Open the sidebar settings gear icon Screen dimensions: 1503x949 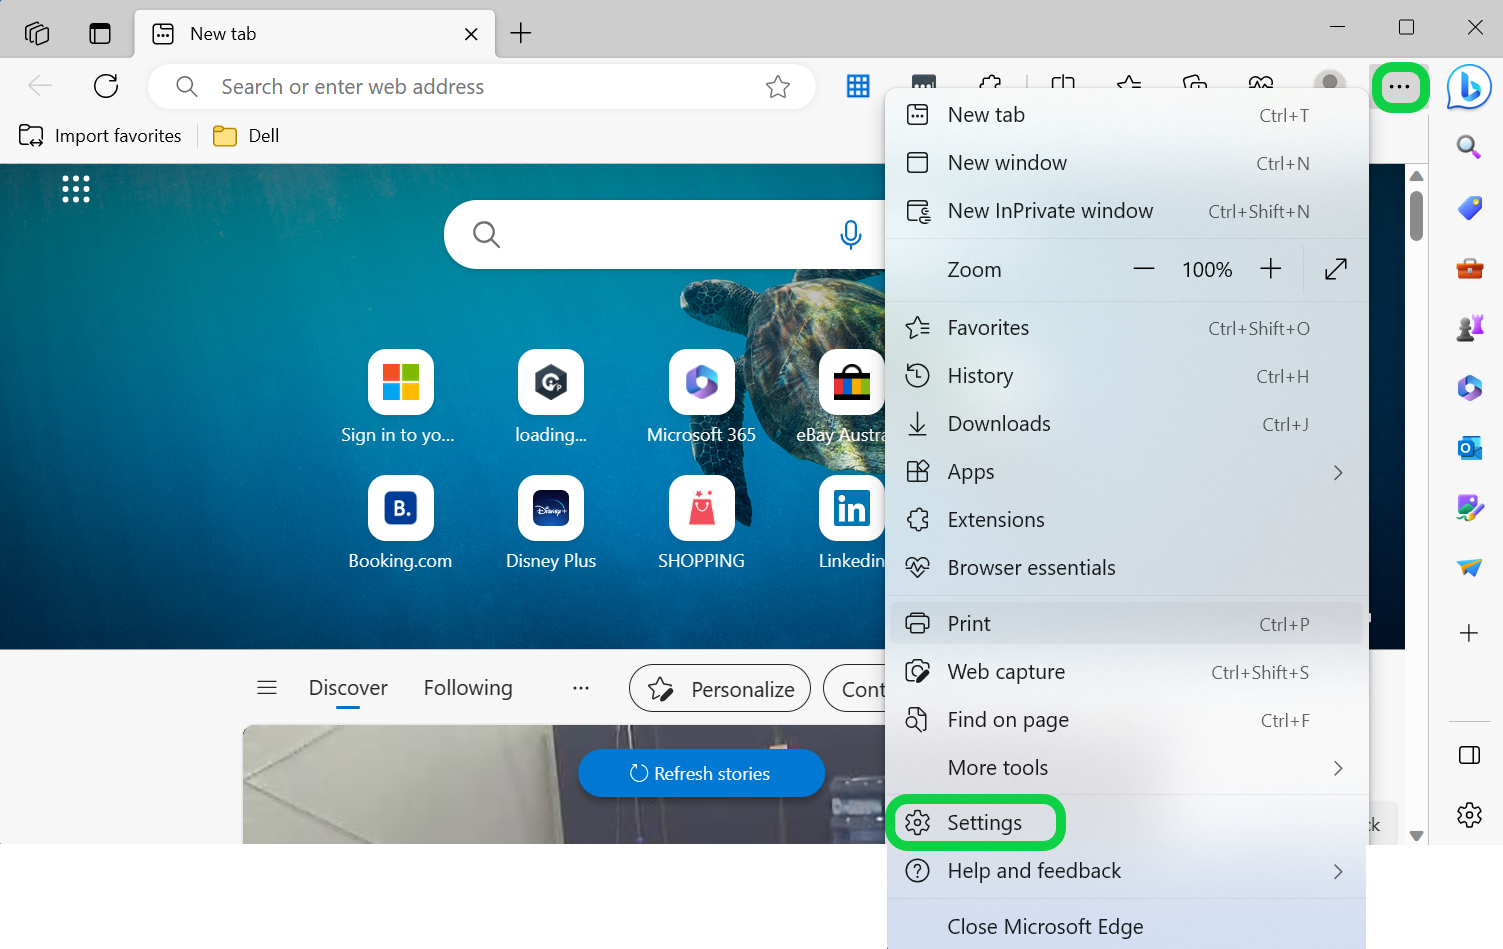pos(1469,815)
